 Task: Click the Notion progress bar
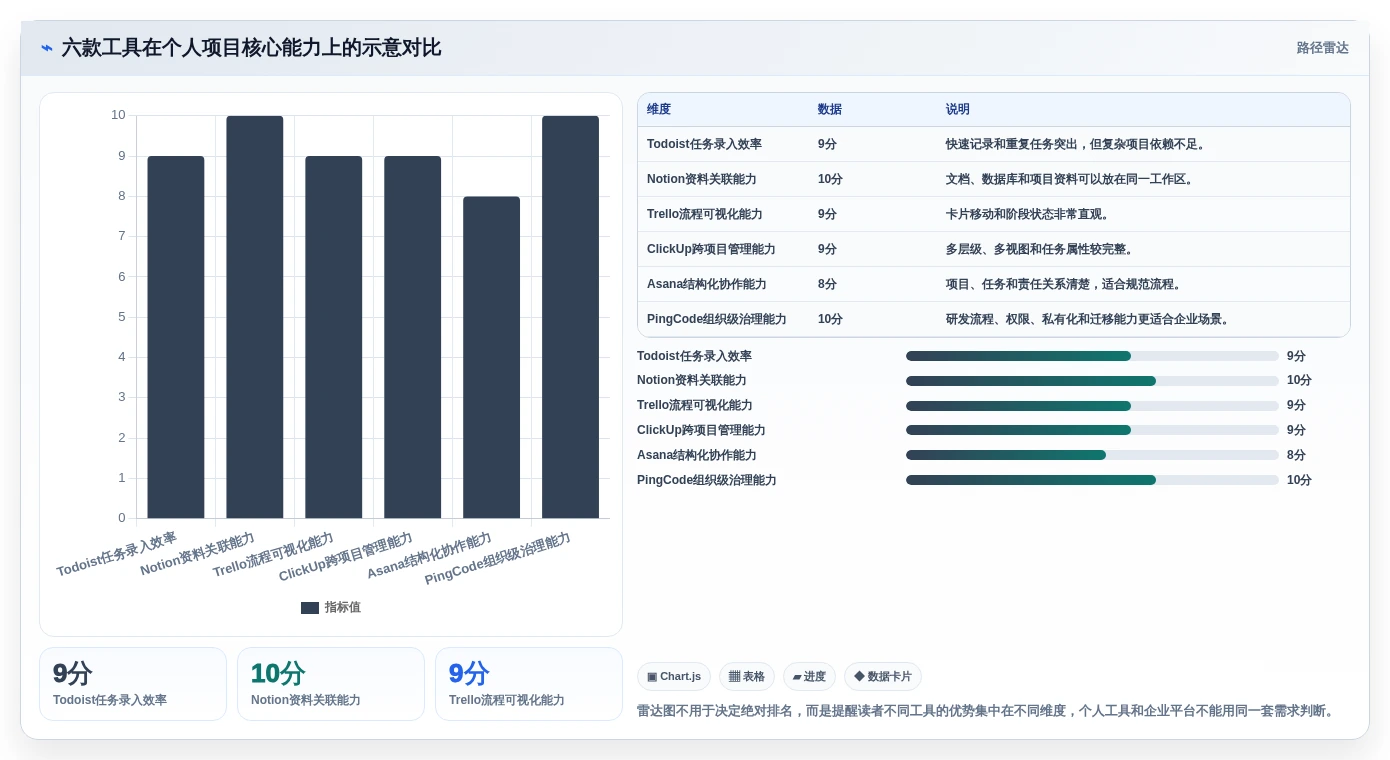click(x=1092, y=381)
